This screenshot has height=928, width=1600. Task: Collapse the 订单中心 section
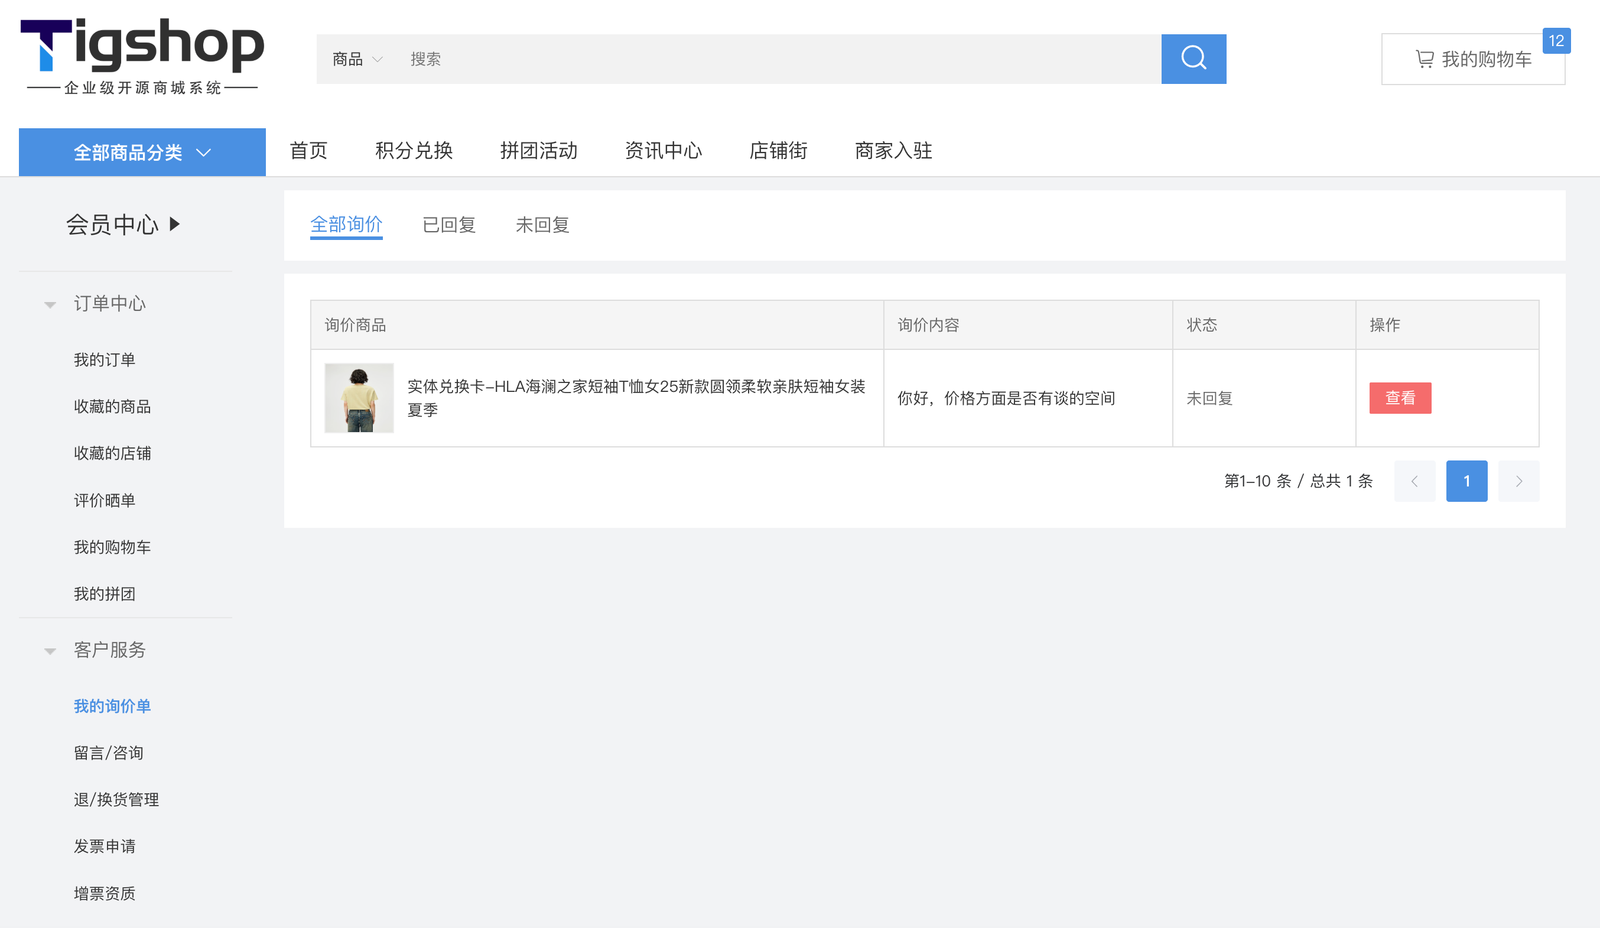[50, 304]
